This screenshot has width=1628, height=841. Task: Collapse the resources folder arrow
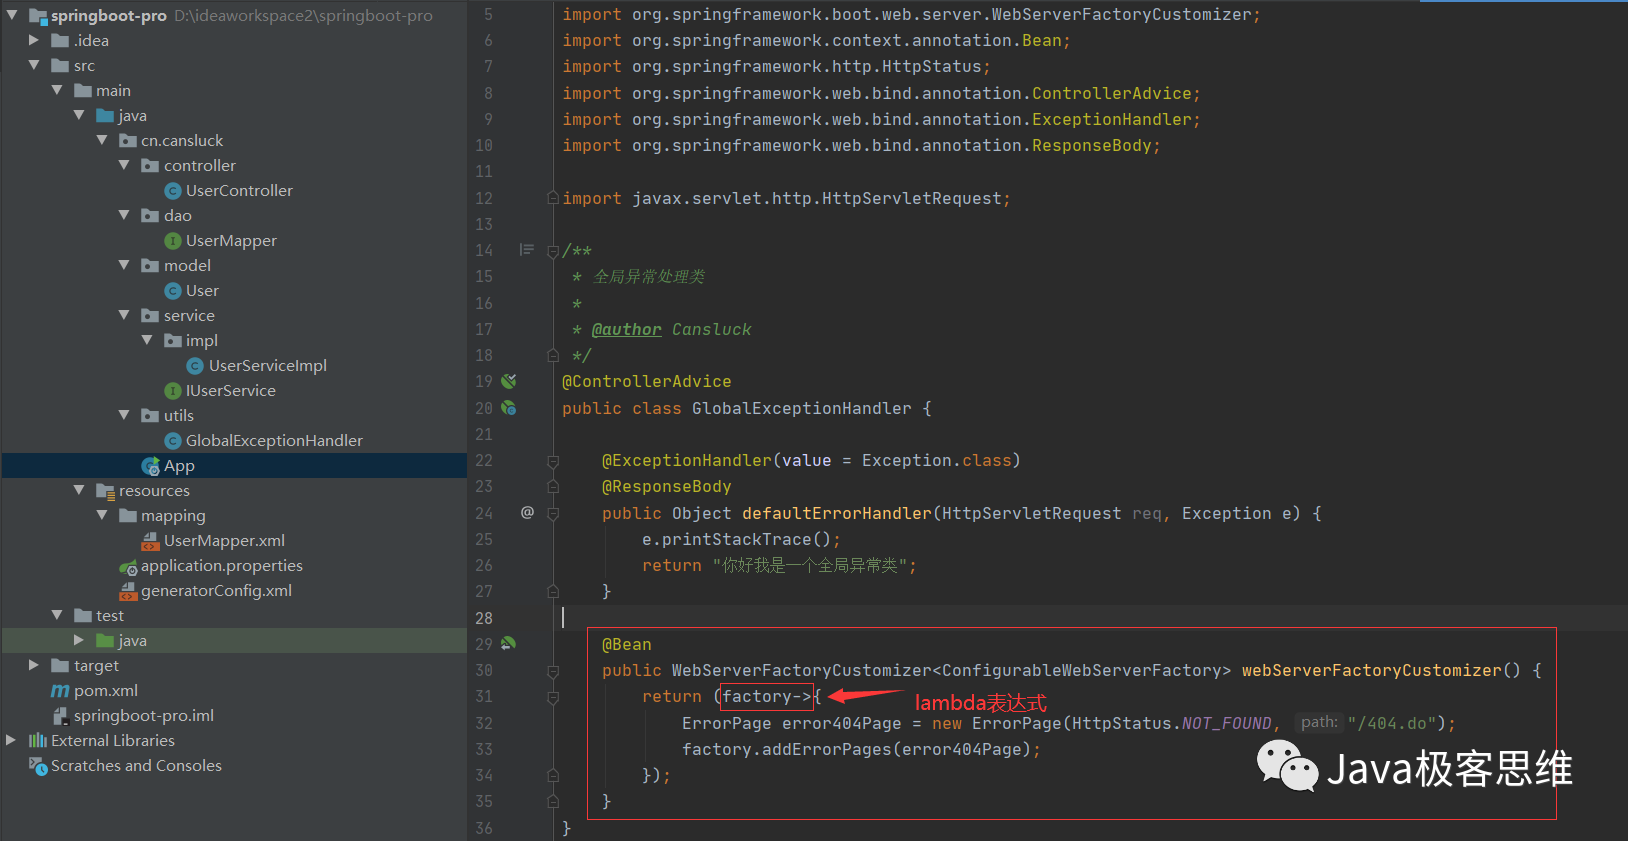point(79,490)
